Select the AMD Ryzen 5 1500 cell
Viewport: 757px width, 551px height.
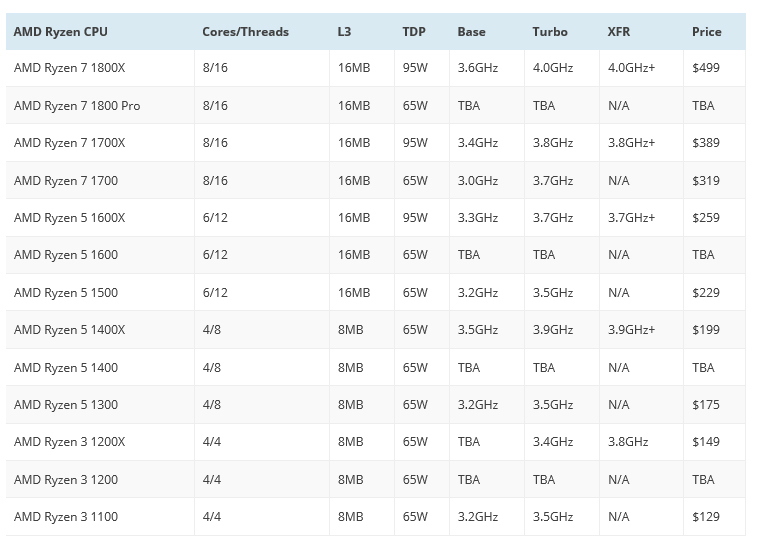tap(66, 293)
